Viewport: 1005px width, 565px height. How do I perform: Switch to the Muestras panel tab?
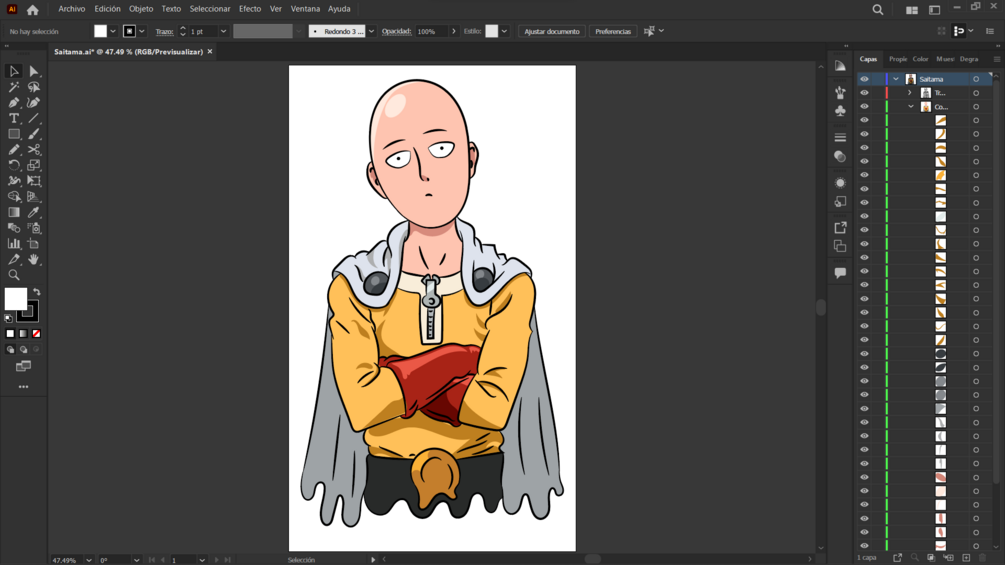(945, 59)
